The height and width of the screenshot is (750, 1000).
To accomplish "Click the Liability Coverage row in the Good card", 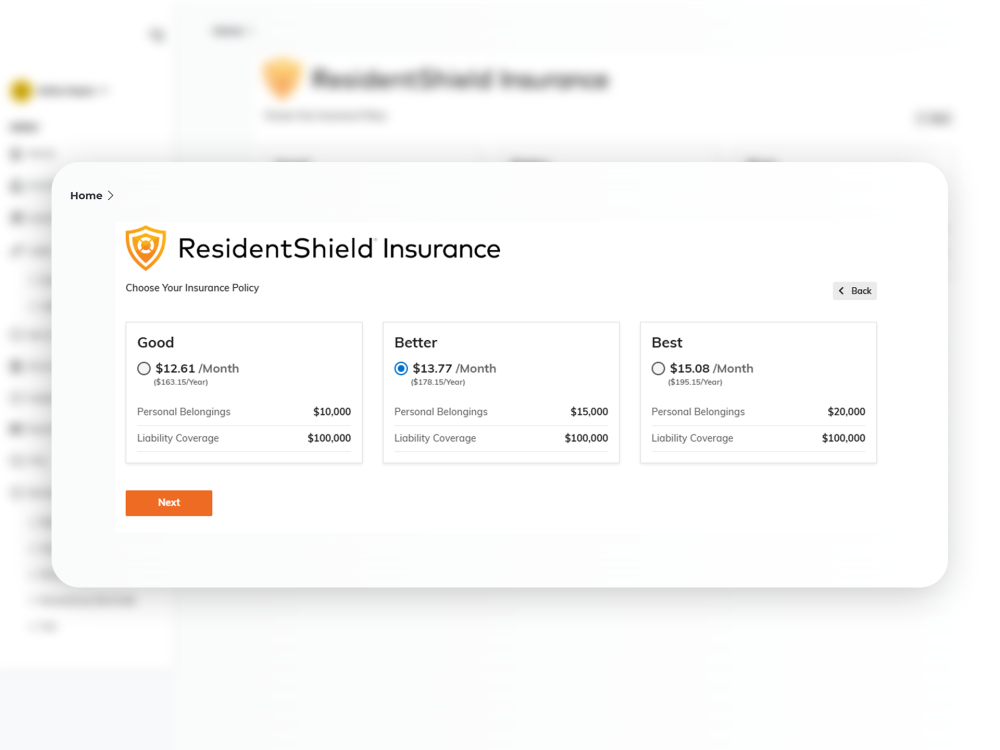I will click(x=244, y=438).
